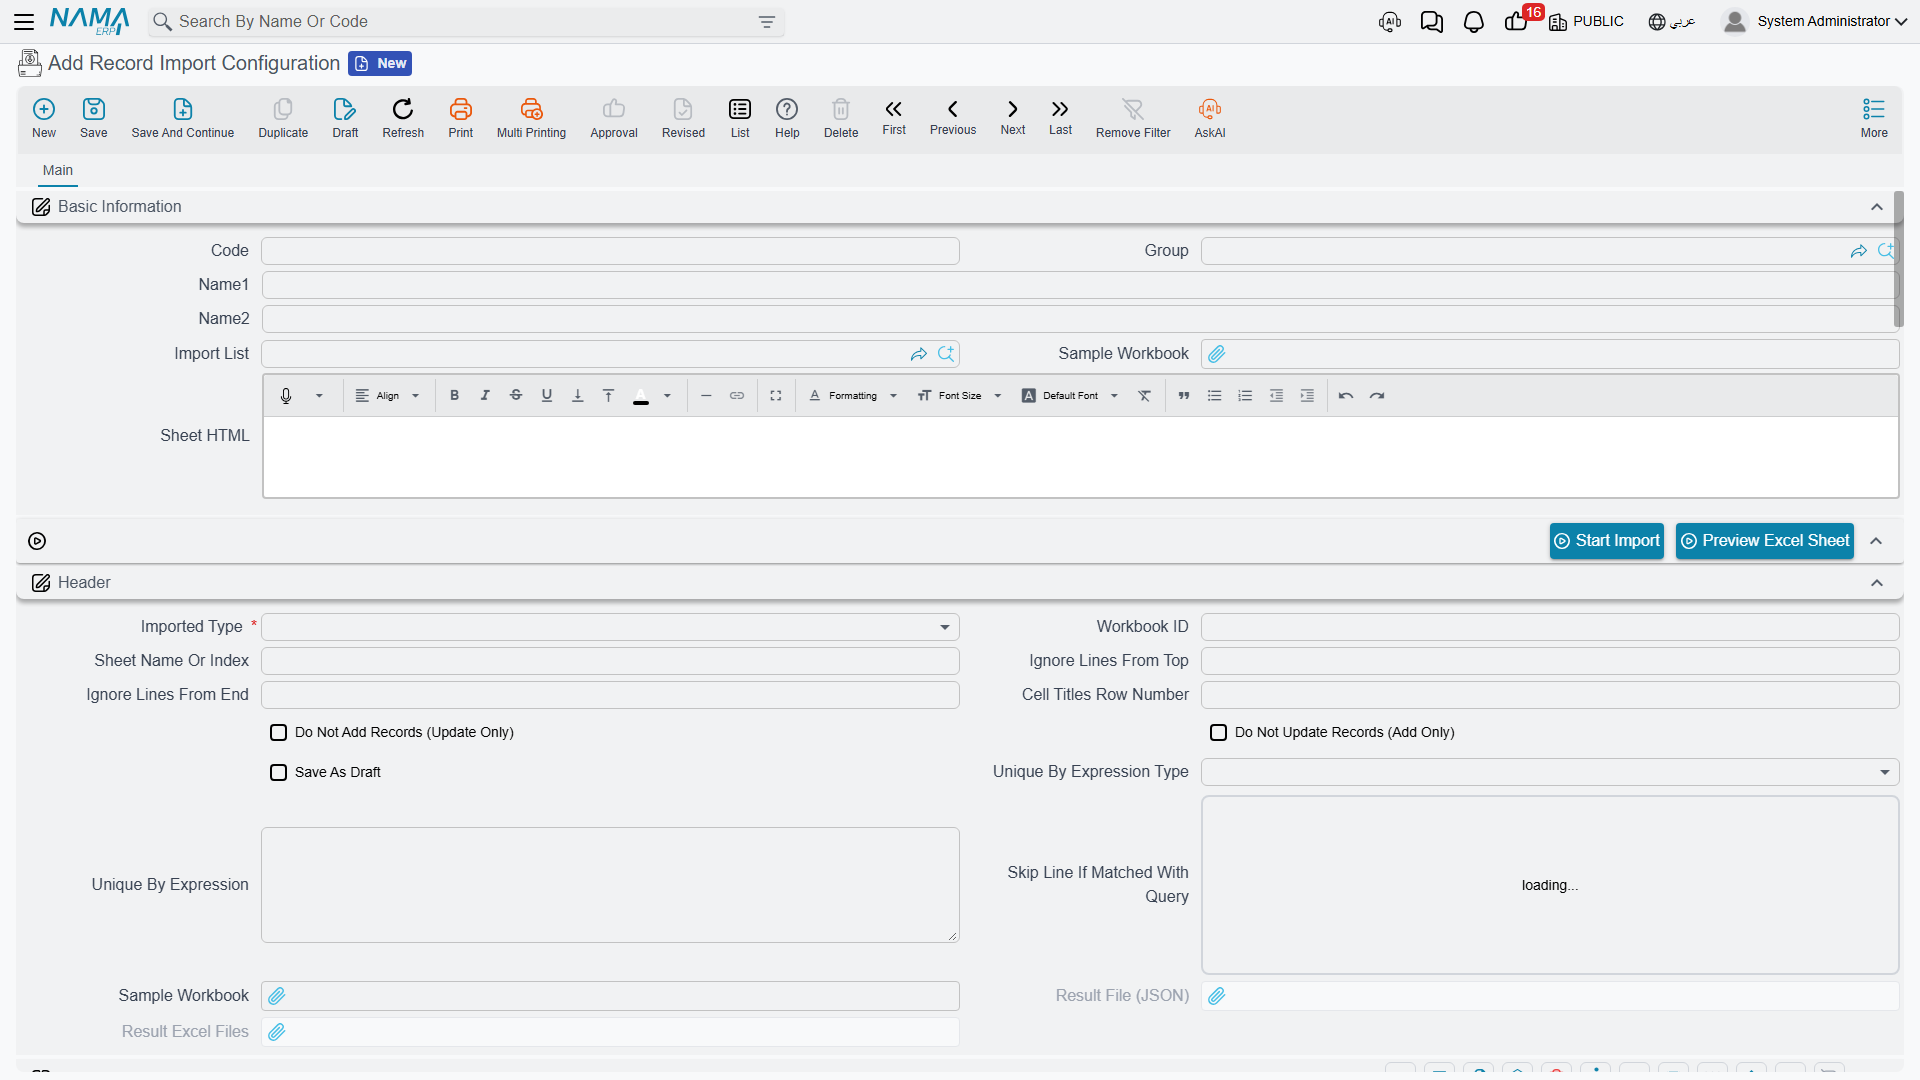Check Do Not Add Records (Update Only)
The image size is (1920, 1080).
pos(279,733)
